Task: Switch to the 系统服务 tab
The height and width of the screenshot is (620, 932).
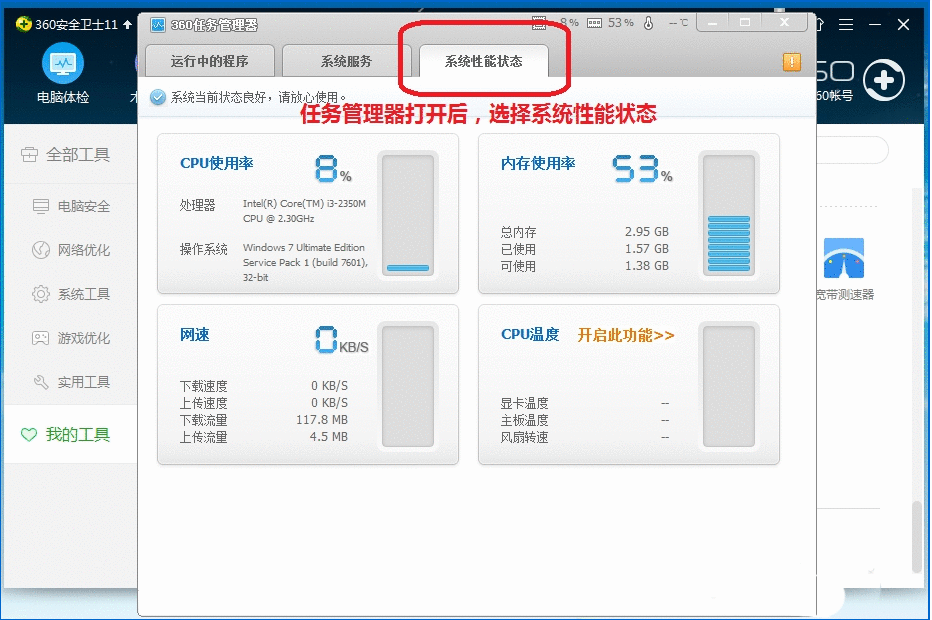Action: tap(343, 61)
